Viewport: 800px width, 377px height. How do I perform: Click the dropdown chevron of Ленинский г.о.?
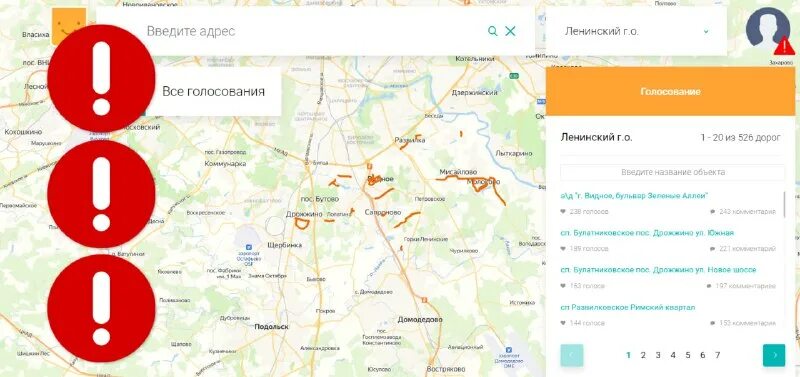(x=706, y=31)
